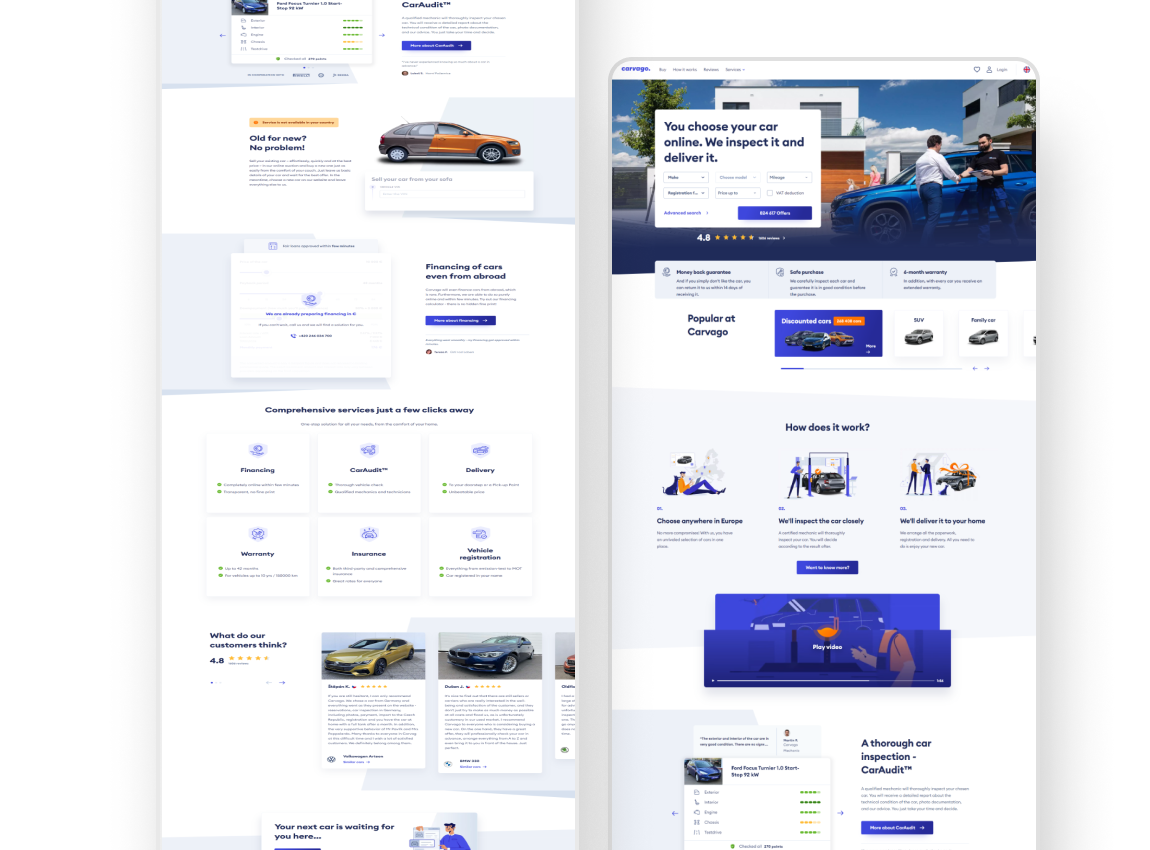
Task: Open the Ford Focus Turnier thumbnail on the right page
Action: pos(703,772)
